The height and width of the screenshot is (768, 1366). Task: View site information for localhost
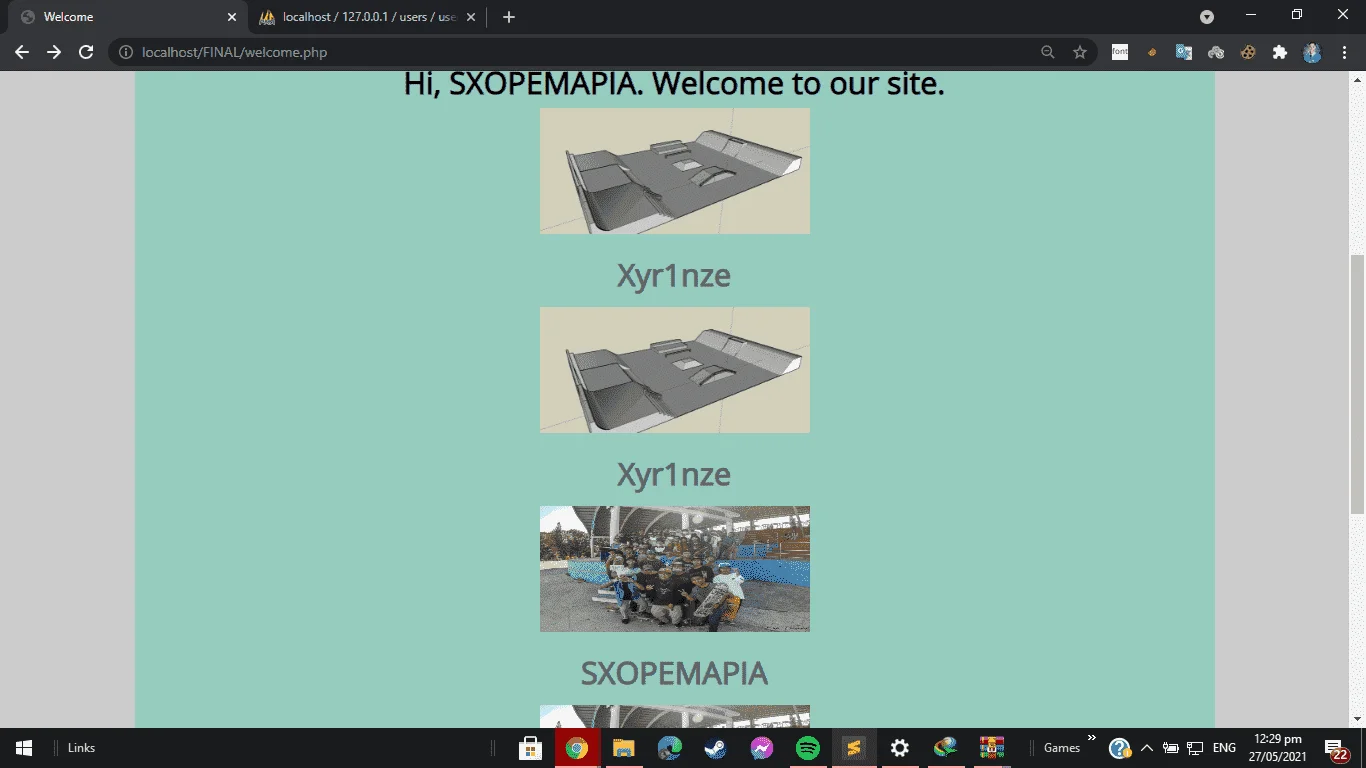coord(126,52)
